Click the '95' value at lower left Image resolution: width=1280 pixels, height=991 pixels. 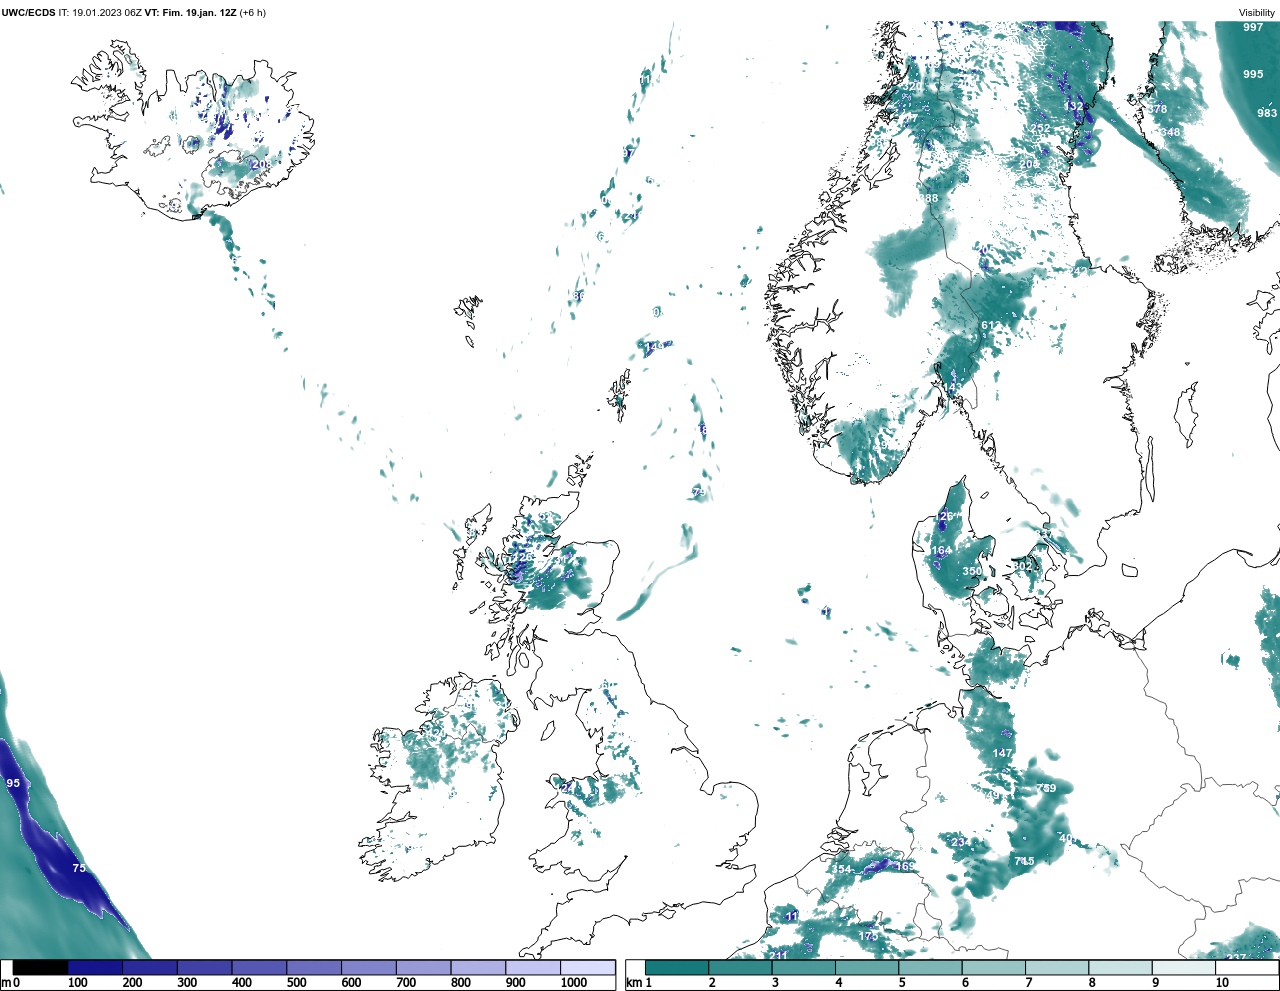pyautogui.click(x=13, y=783)
